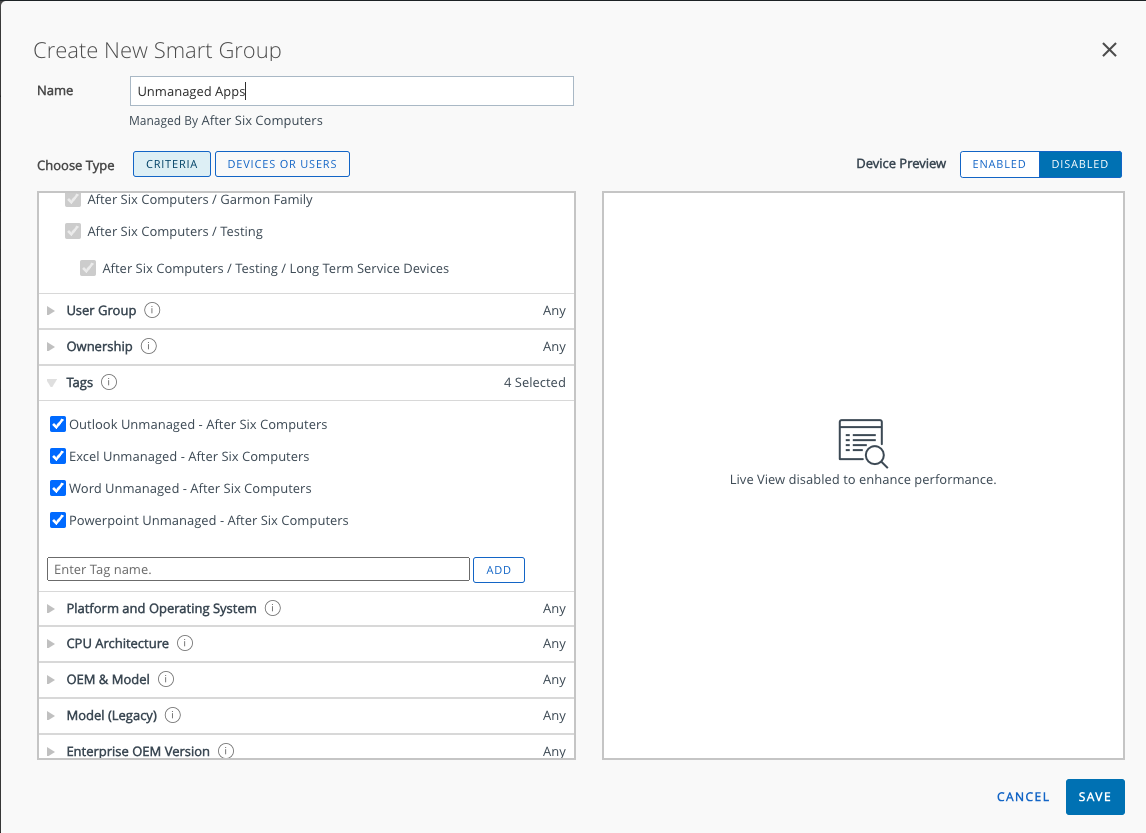Viewport: 1146px width, 833px height.
Task: Toggle the Word Unmanaged tag checkbox
Action: tap(58, 488)
